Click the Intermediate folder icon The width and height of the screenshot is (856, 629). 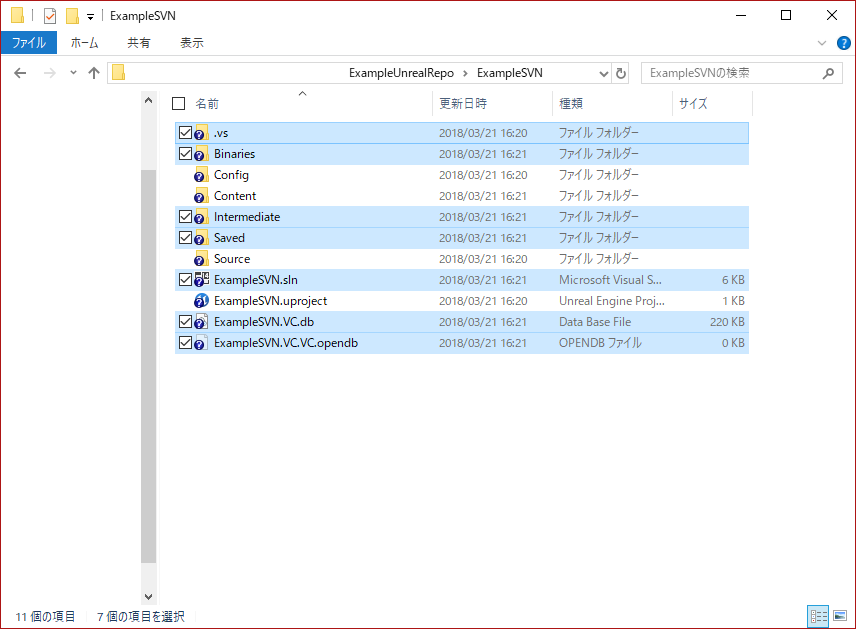[x=201, y=217]
